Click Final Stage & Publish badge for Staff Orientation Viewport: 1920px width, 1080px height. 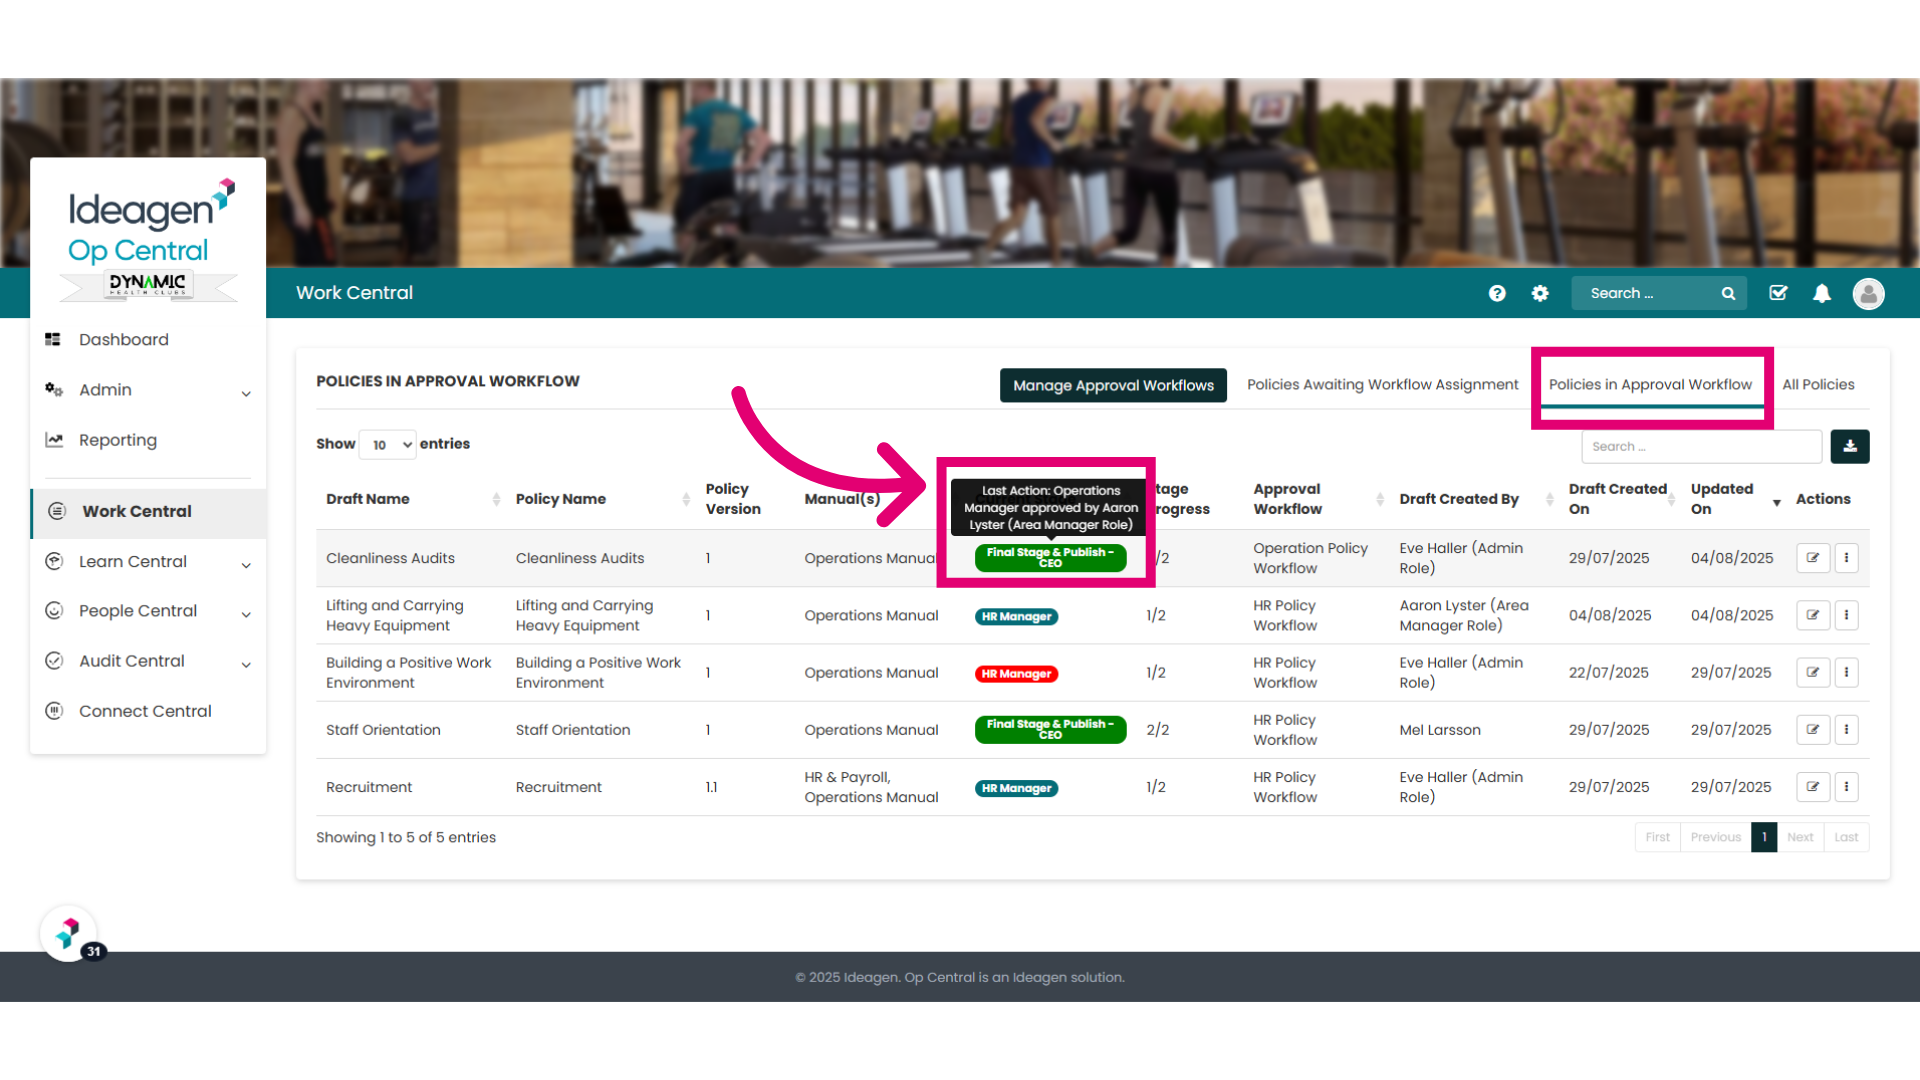1050,730
